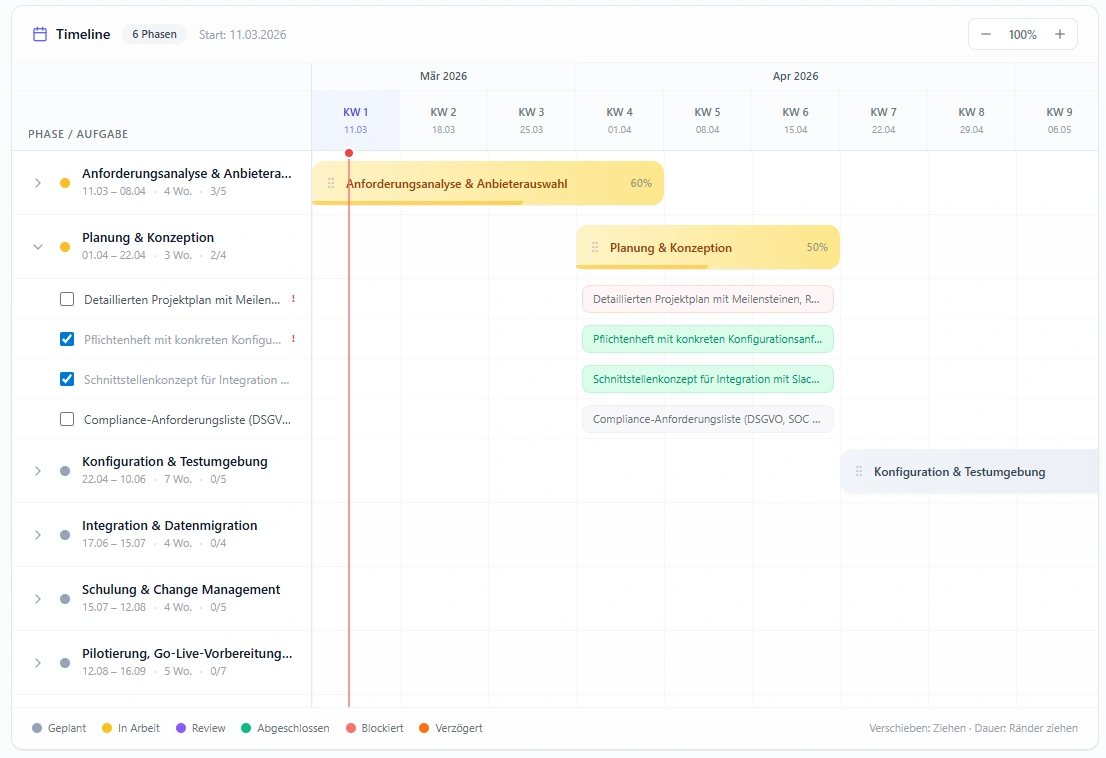Click the red today marker on the timeline
The height and width of the screenshot is (758, 1106).
coord(349,153)
